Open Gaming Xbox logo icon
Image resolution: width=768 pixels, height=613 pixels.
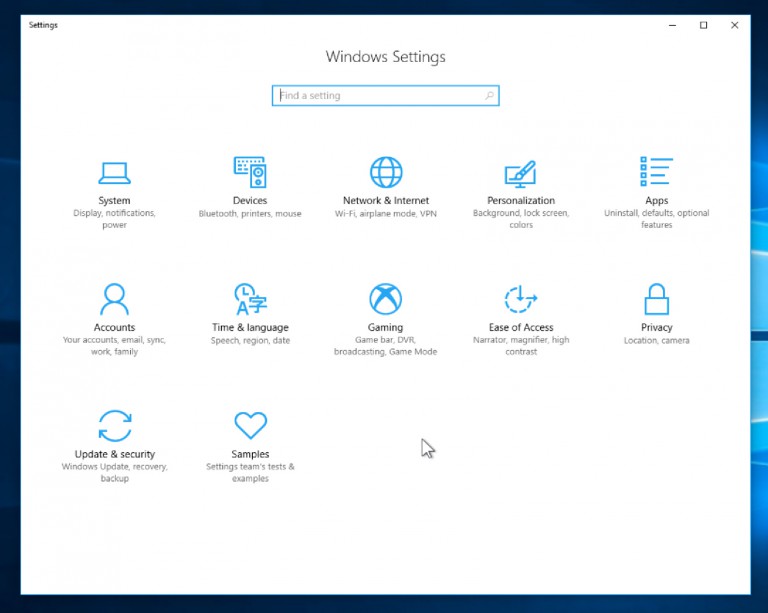(x=385, y=299)
